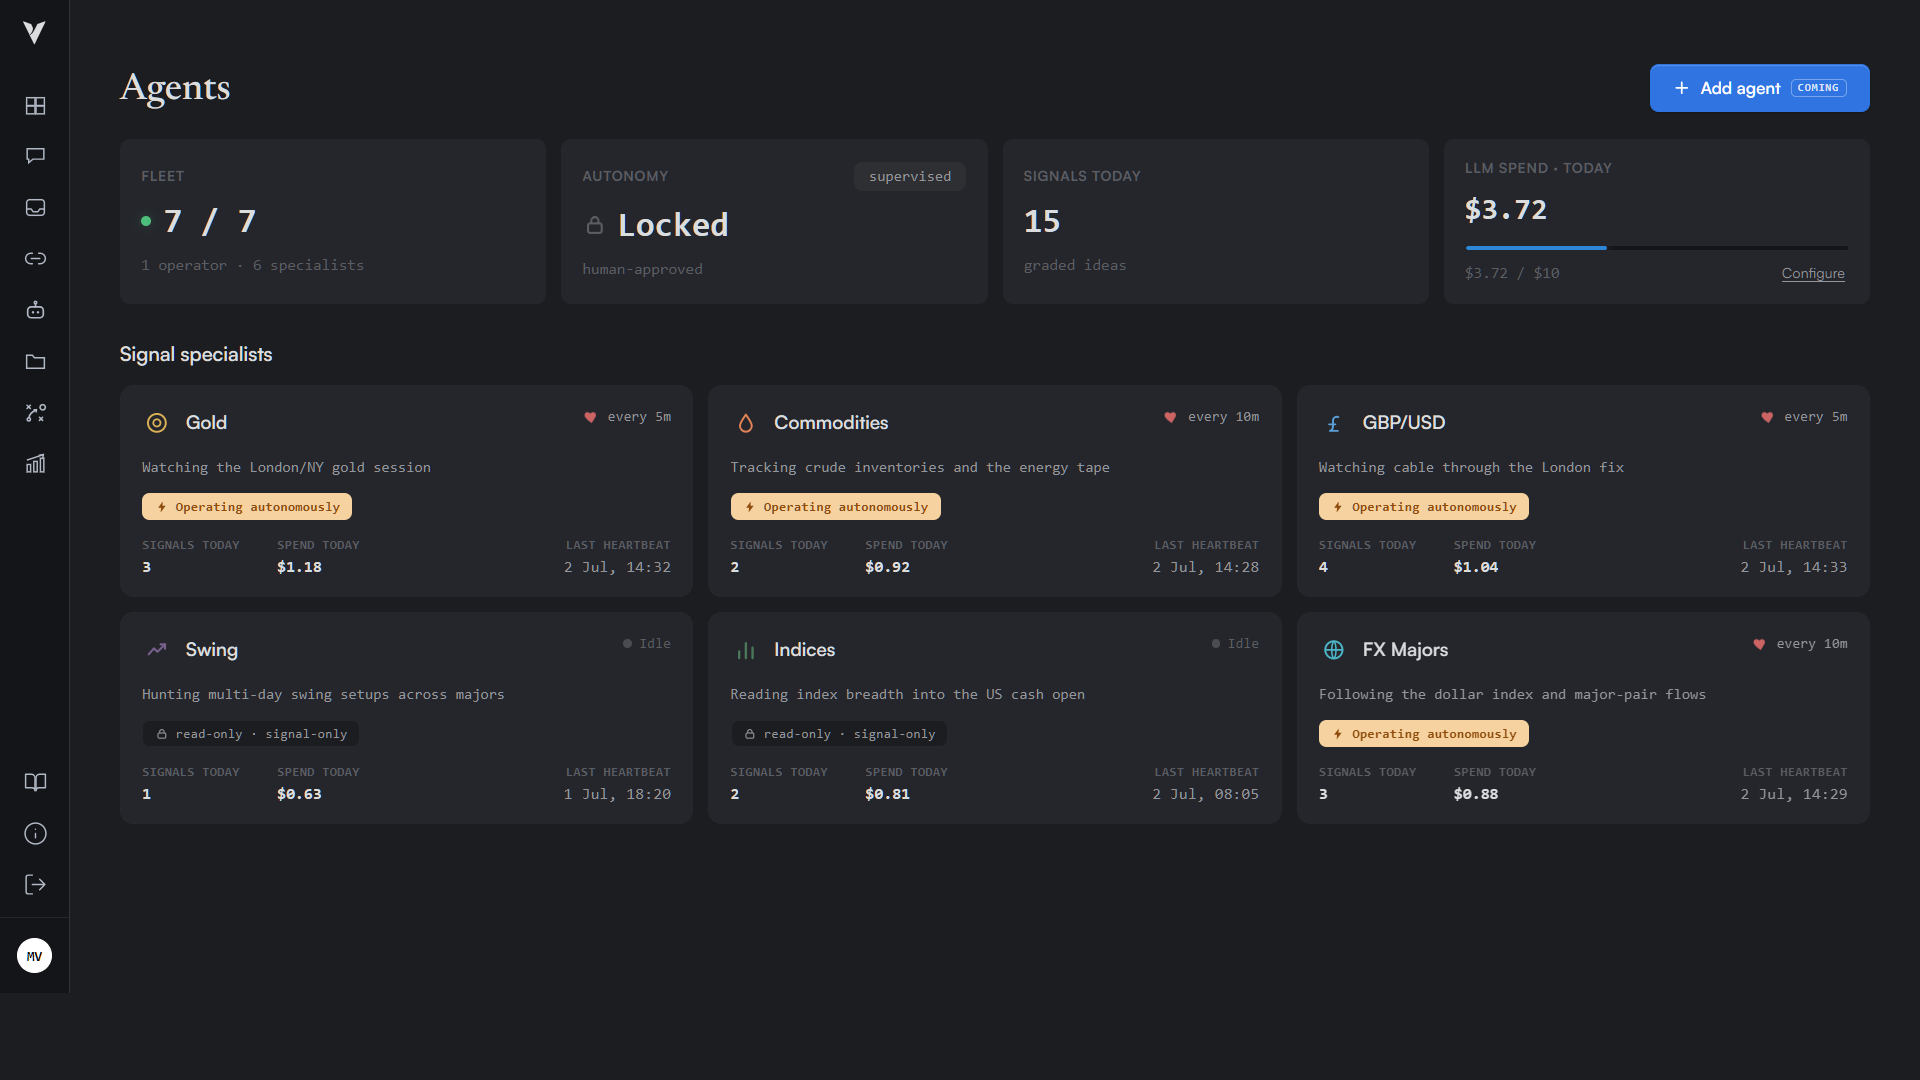Click the Signal specialists heading
The height and width of the screenshot is (1080, 1920).
[196, 355]
